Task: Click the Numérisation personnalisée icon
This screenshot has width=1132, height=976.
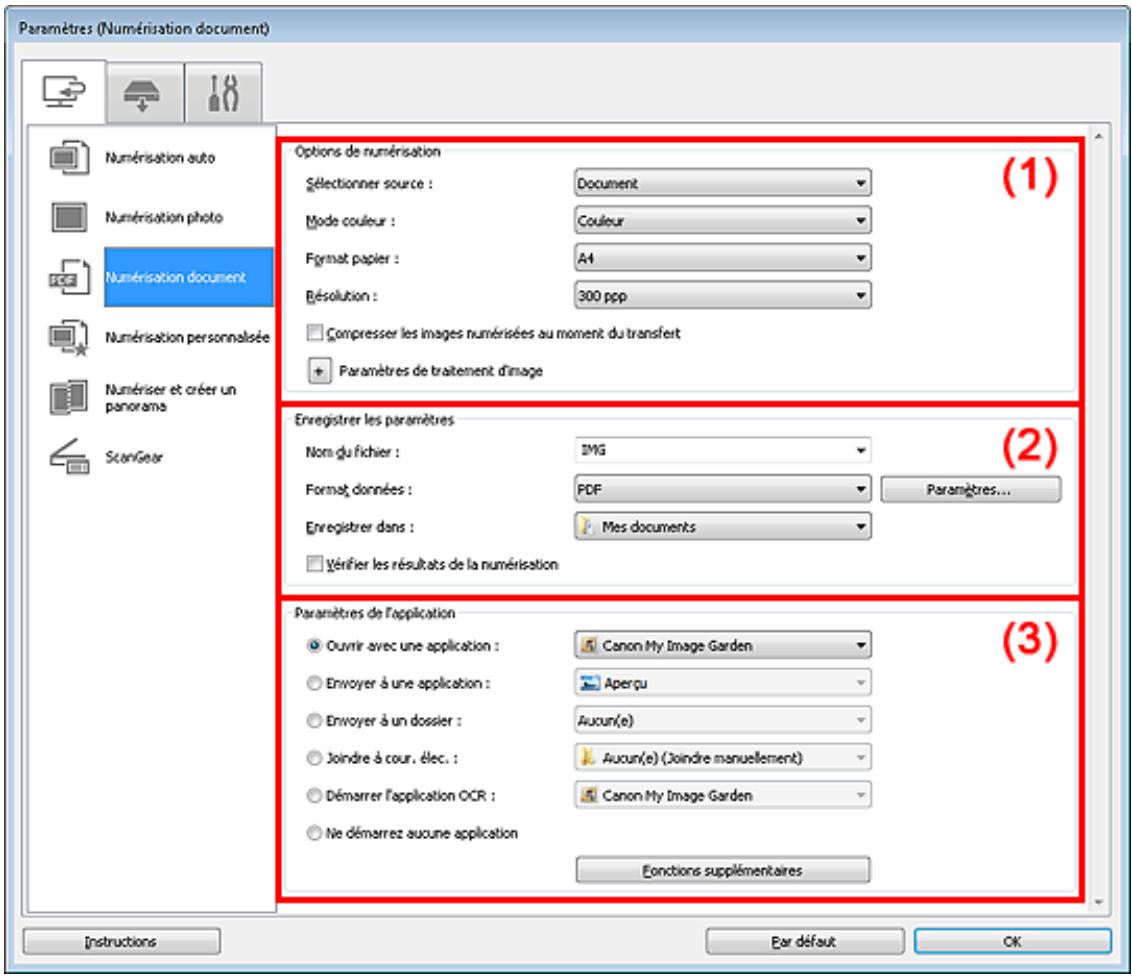Action: pos(67,337)
